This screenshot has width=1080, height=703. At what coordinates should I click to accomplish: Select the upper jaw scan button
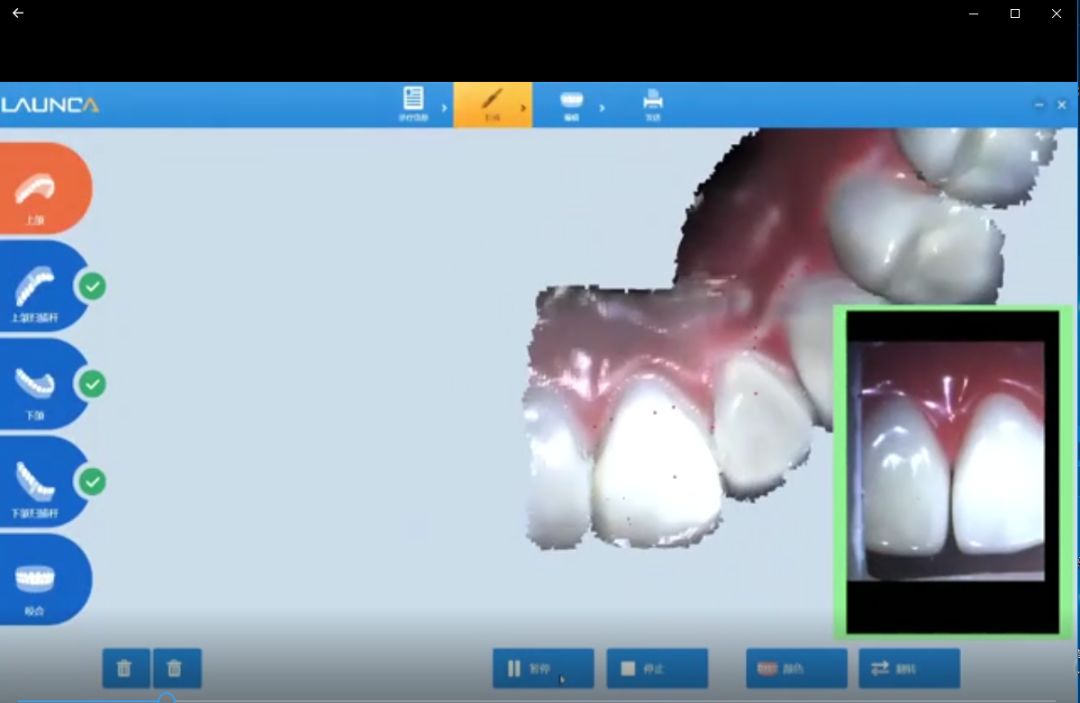click(40, 192)
